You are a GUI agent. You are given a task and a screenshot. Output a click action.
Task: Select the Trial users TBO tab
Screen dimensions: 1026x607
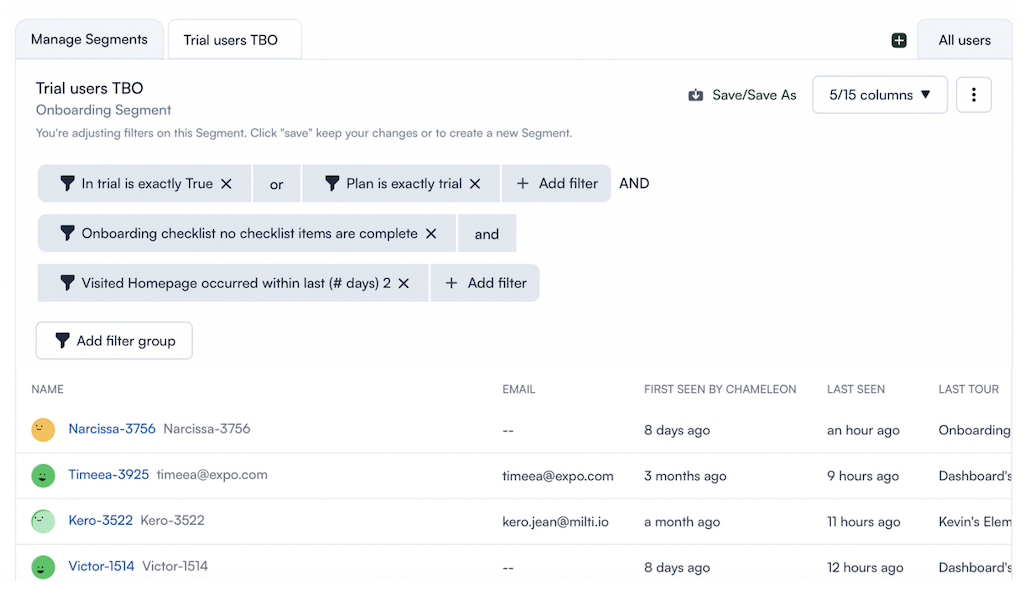pos(231,40)
